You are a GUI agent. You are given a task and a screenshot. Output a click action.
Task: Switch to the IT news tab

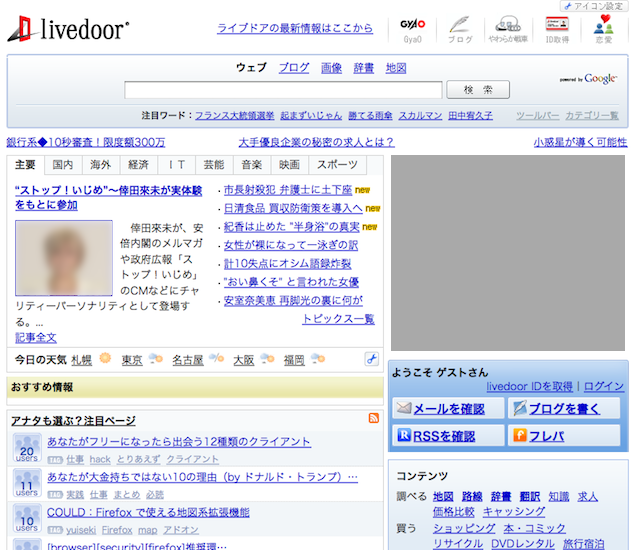tap(176, 165)
